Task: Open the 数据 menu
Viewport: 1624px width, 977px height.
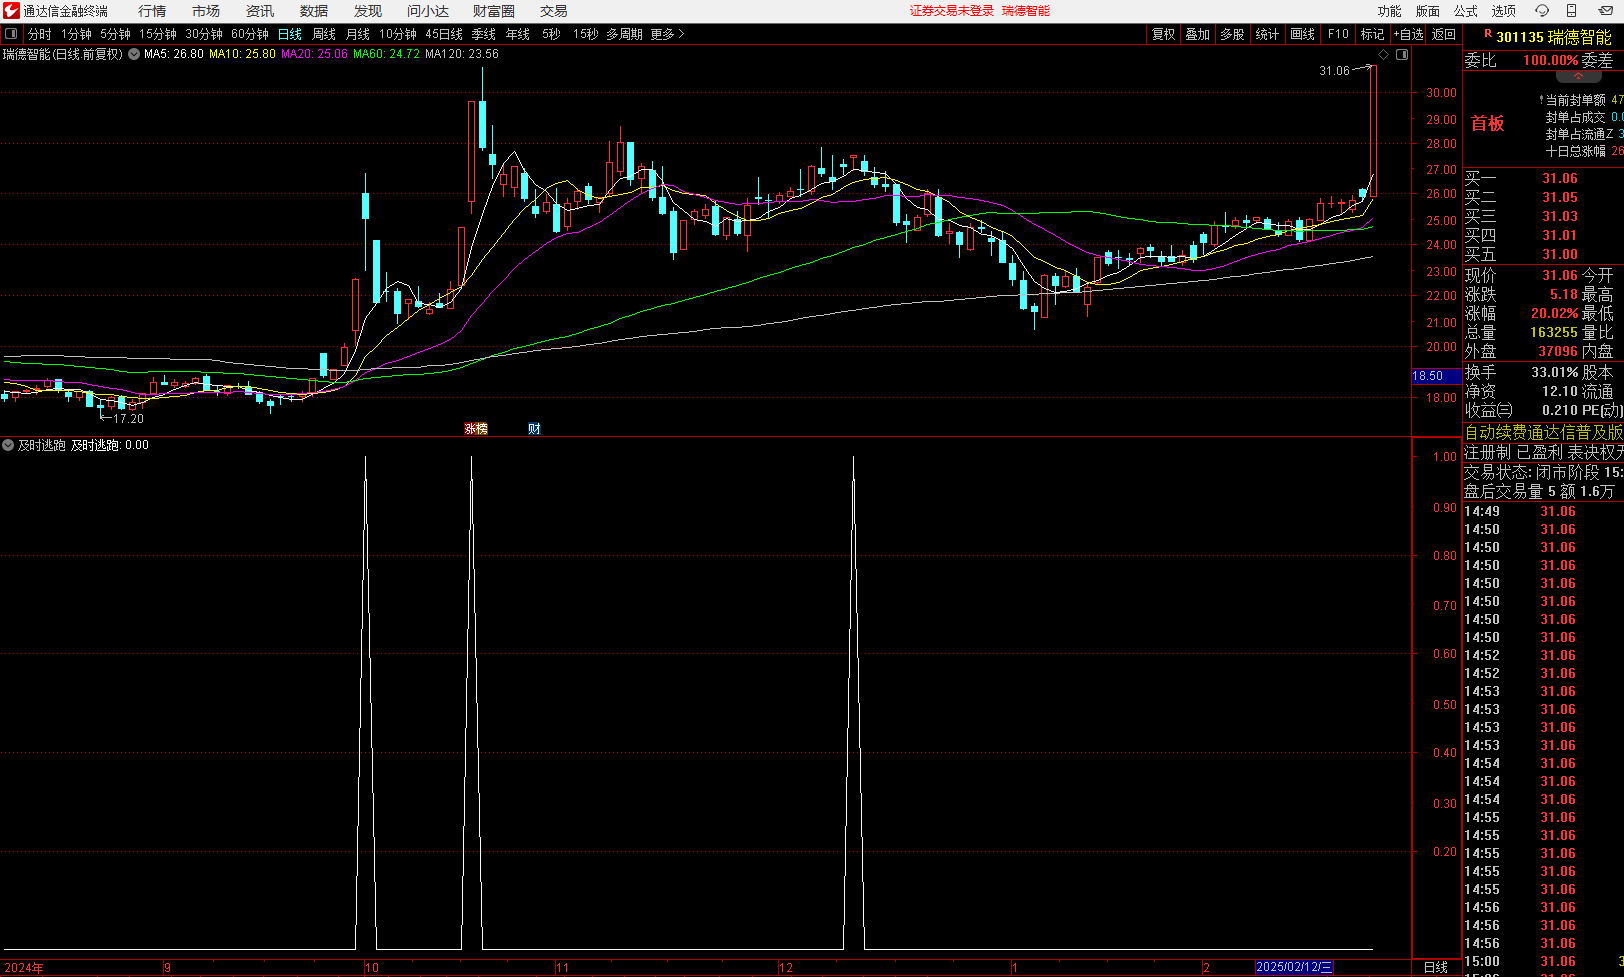Action: [314, 11]
